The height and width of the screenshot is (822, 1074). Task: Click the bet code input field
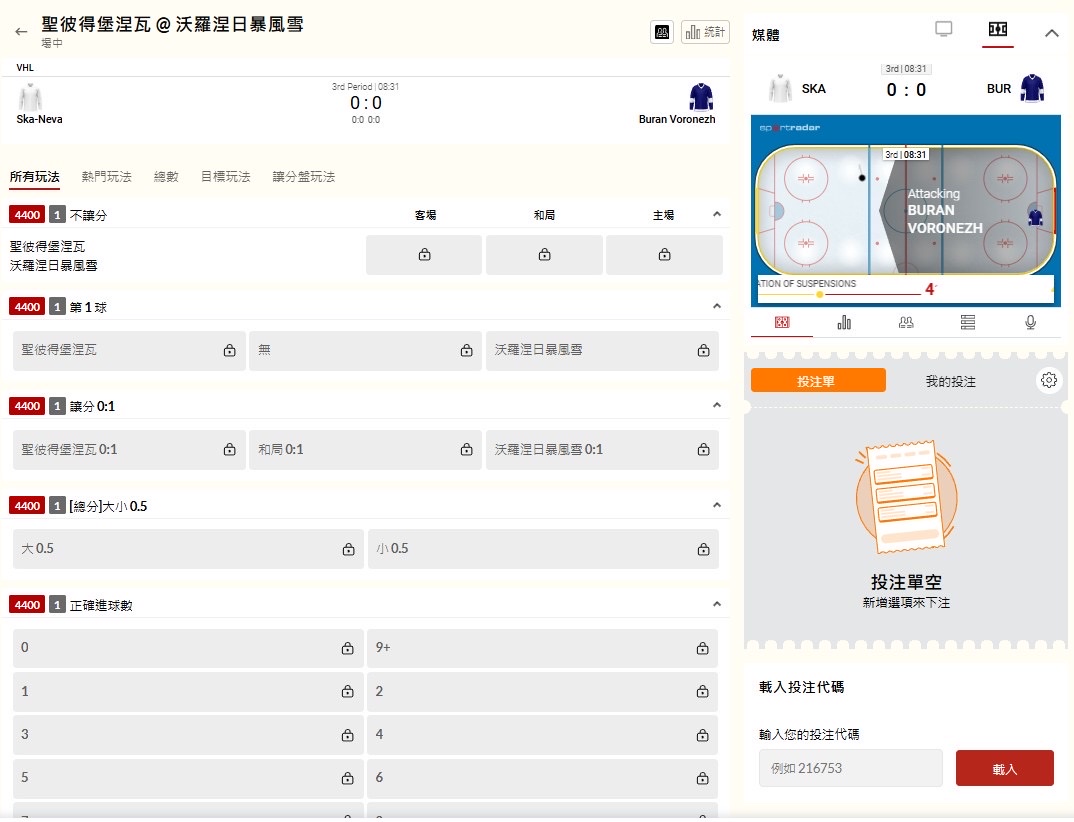pos(850,768)
